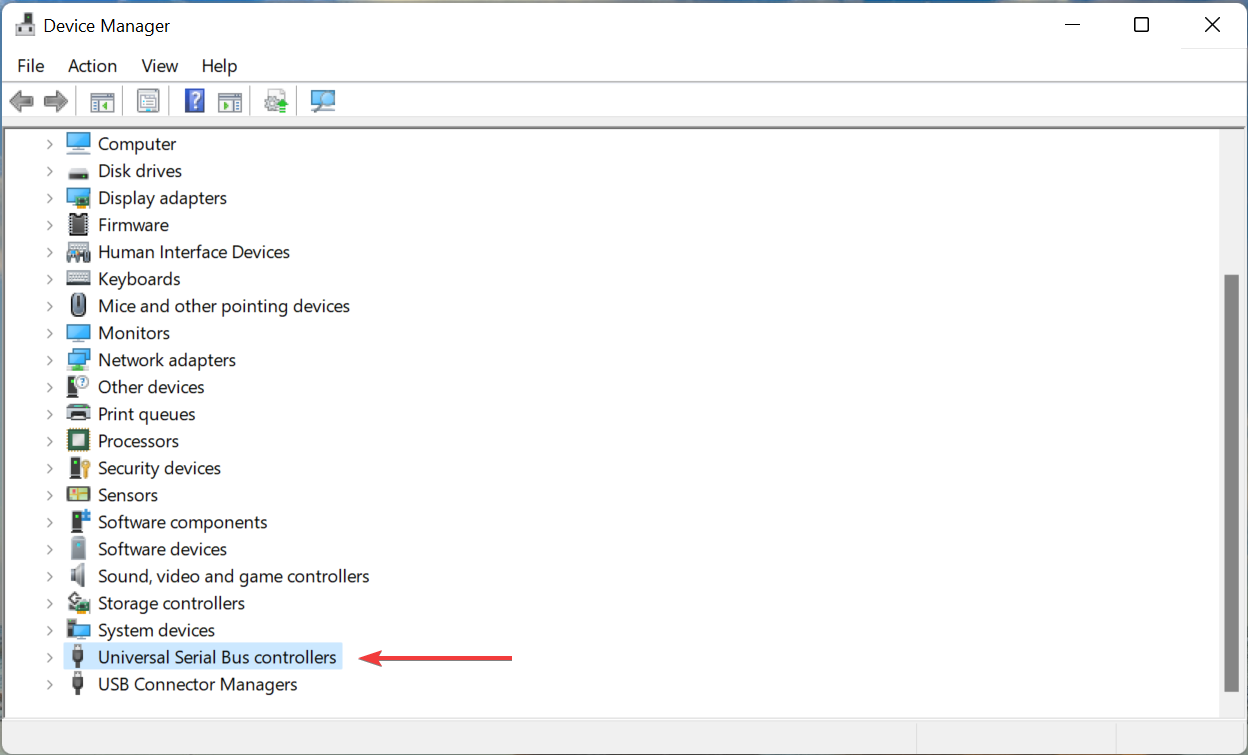Click the Back arrow toolbar icon
This screenshot has height=755, width=1248.
point(21,101)
